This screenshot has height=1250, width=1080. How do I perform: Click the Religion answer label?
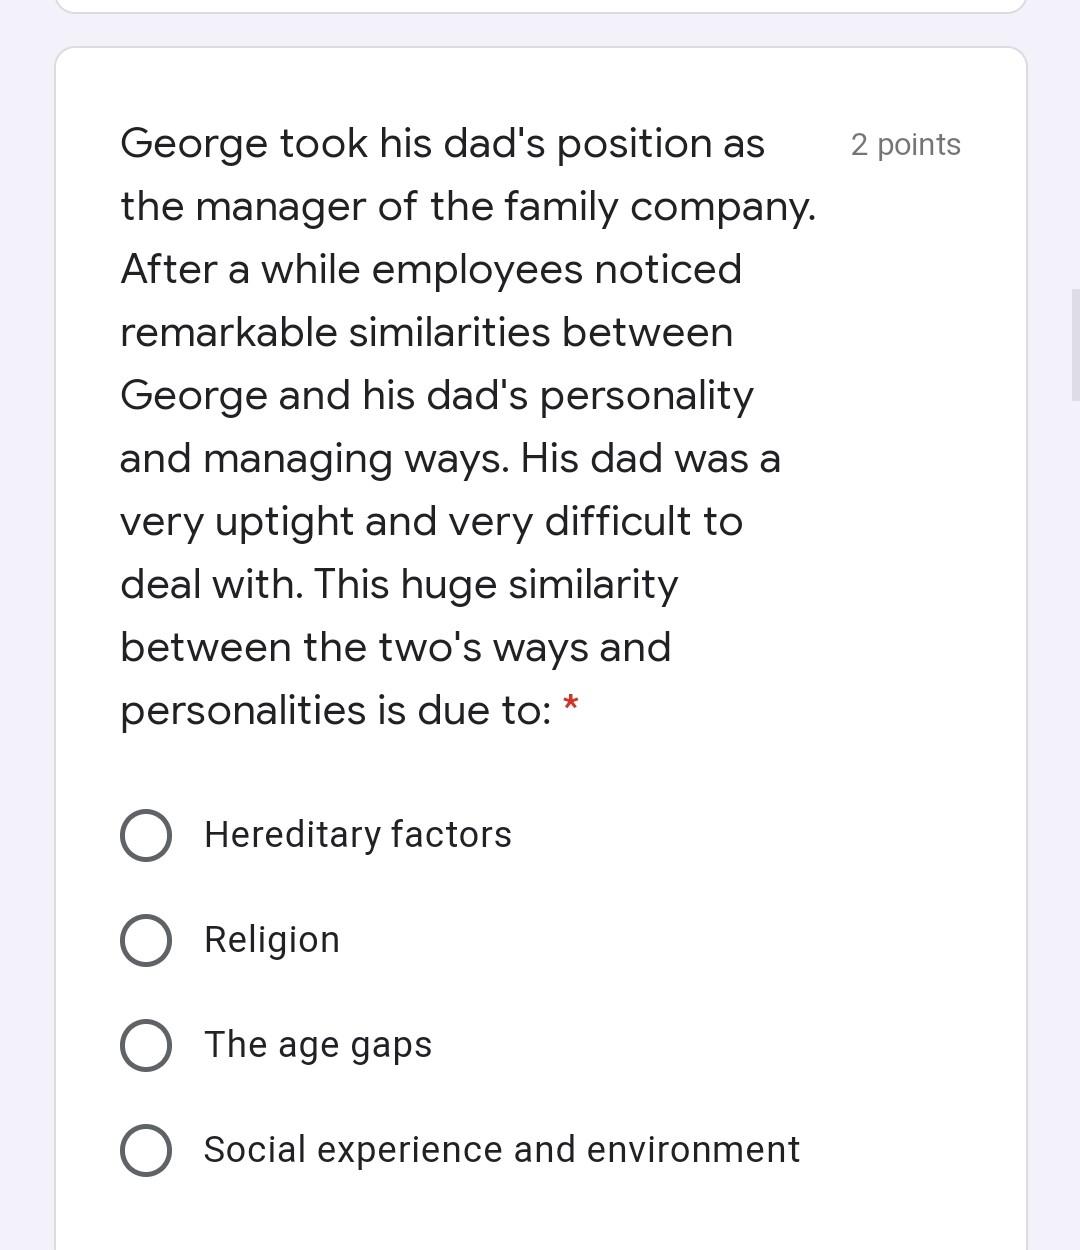[272, 940]
